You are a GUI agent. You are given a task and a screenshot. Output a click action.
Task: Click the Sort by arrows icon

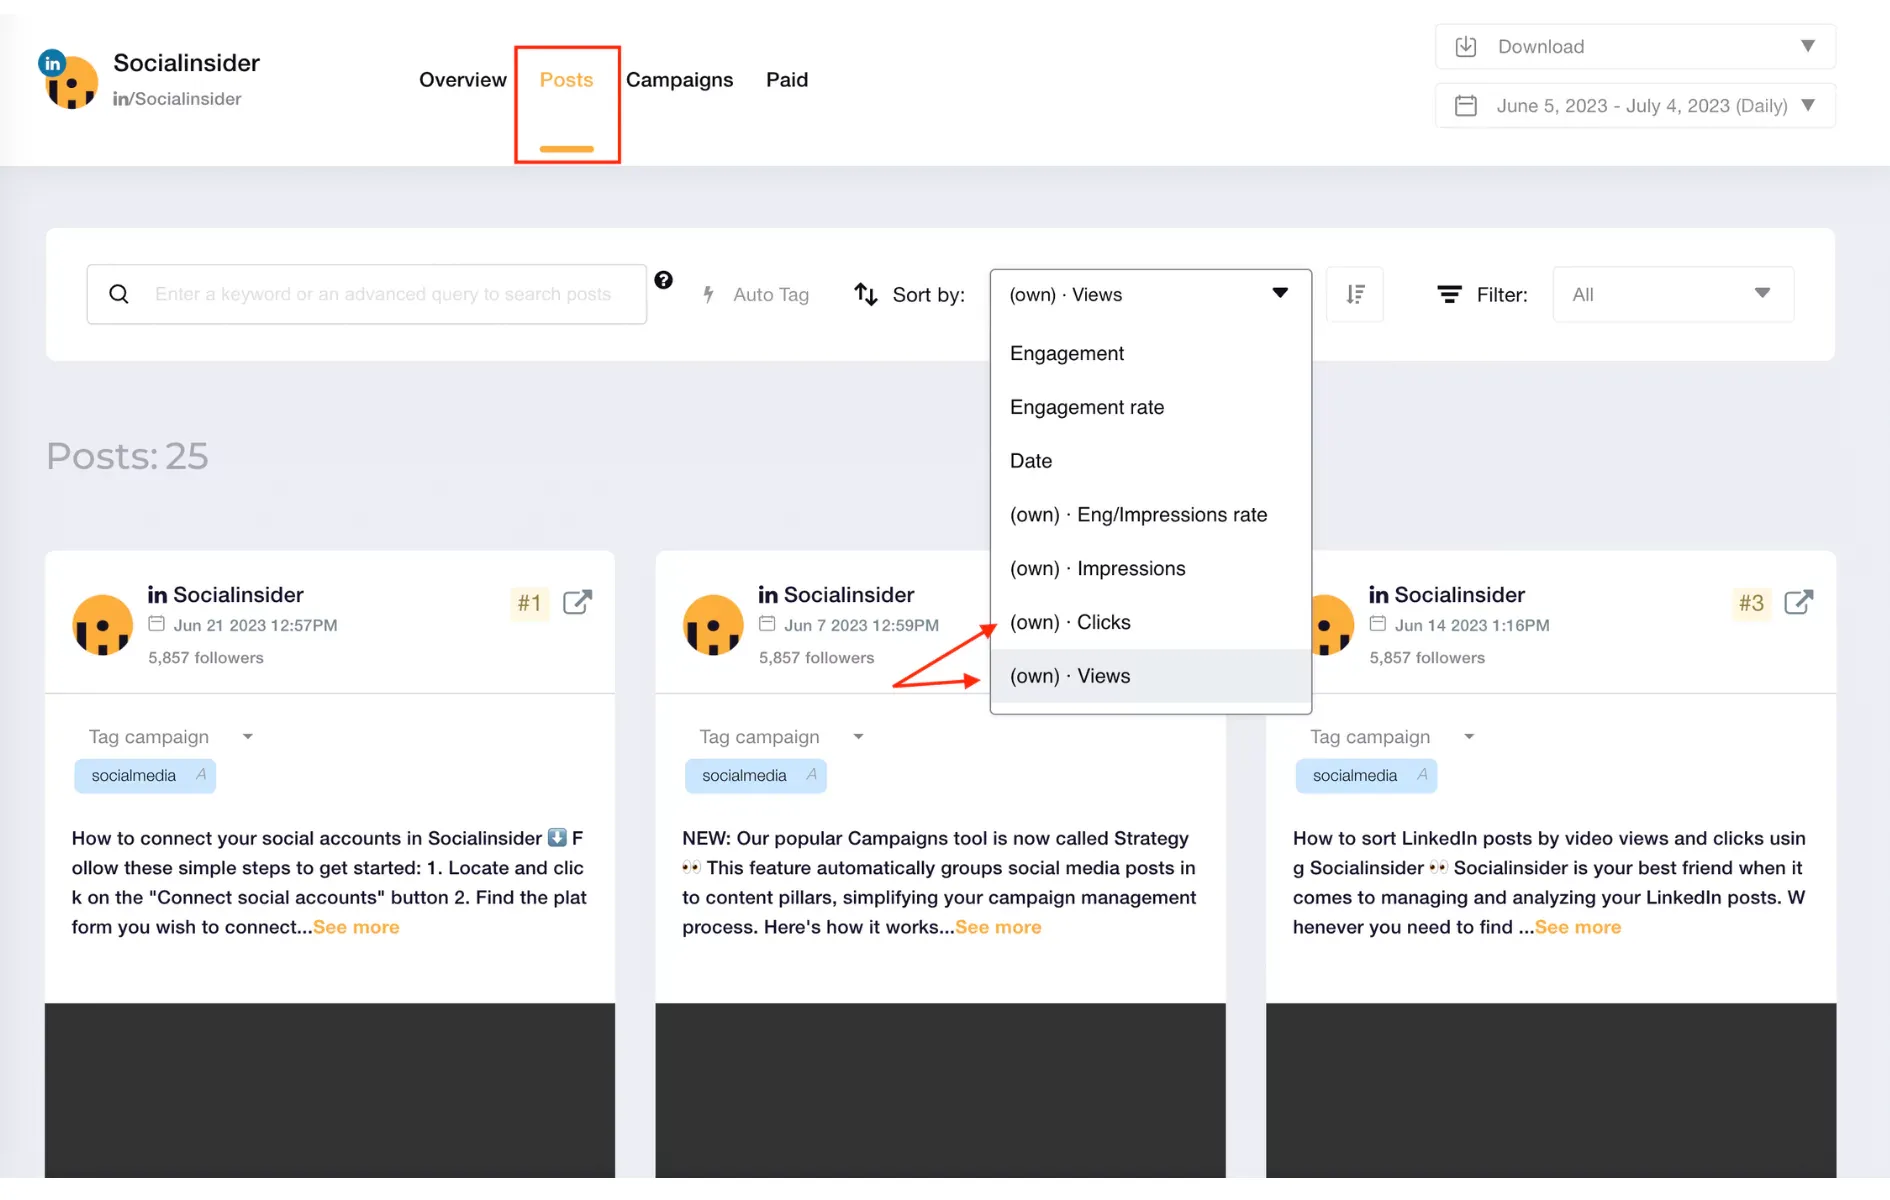pyautogui.click(x=866, y=295)
